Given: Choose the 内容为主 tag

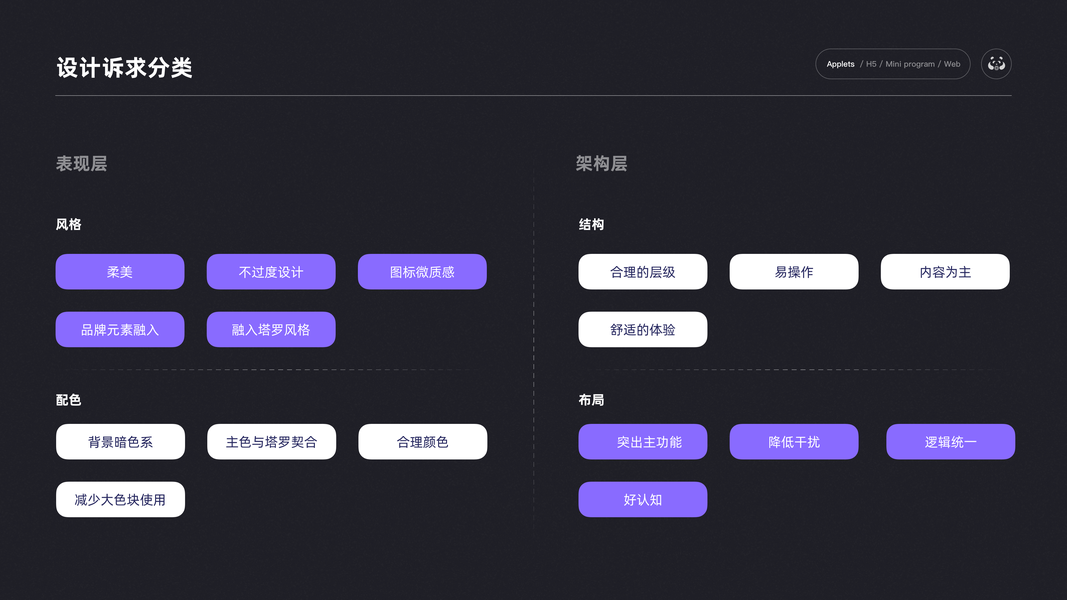Looking at the screenshot, I should pyautogui.click(x=945, y=272).
